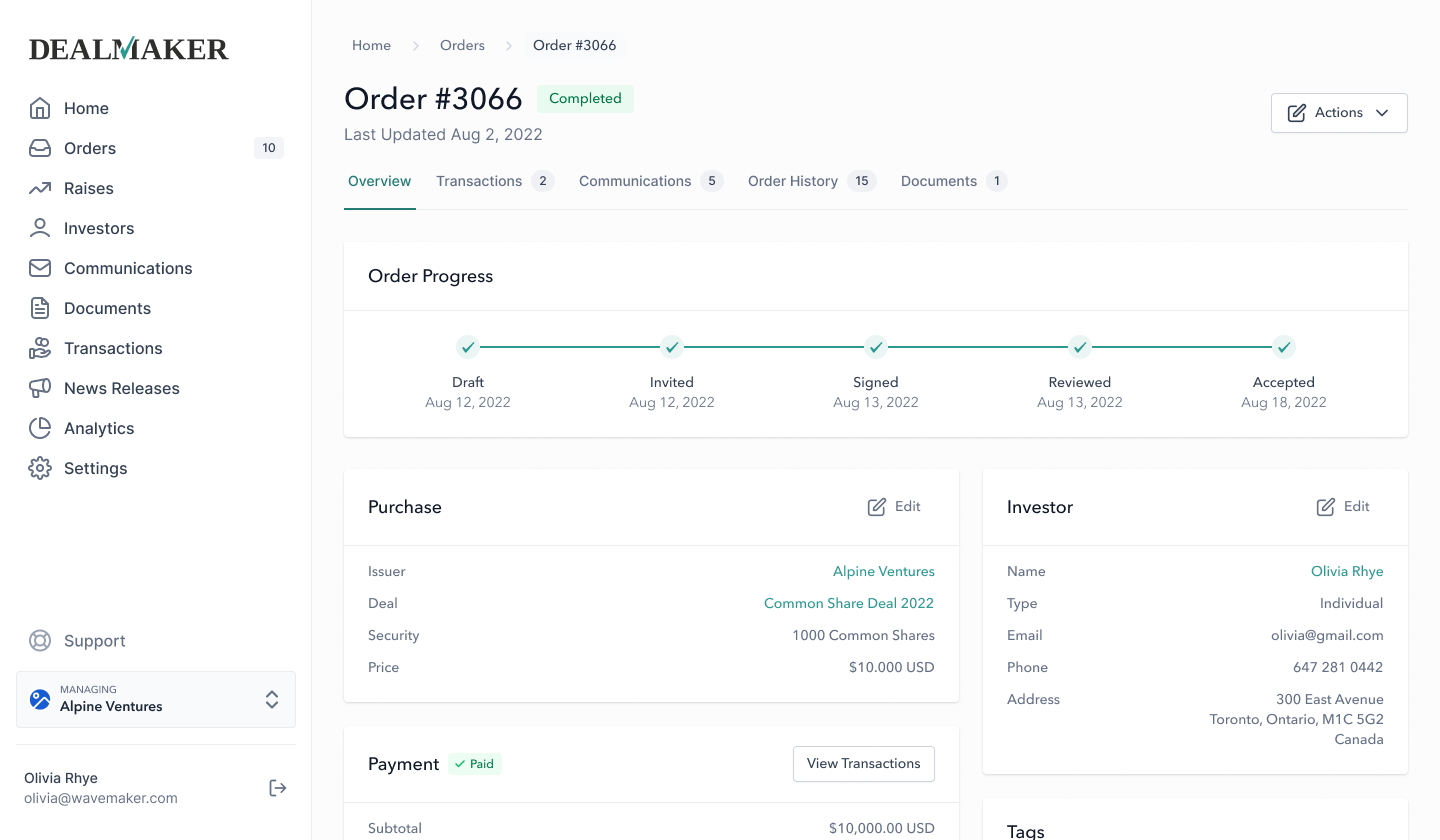Open Analytics via the pie chart icon

tap(40, 428)
